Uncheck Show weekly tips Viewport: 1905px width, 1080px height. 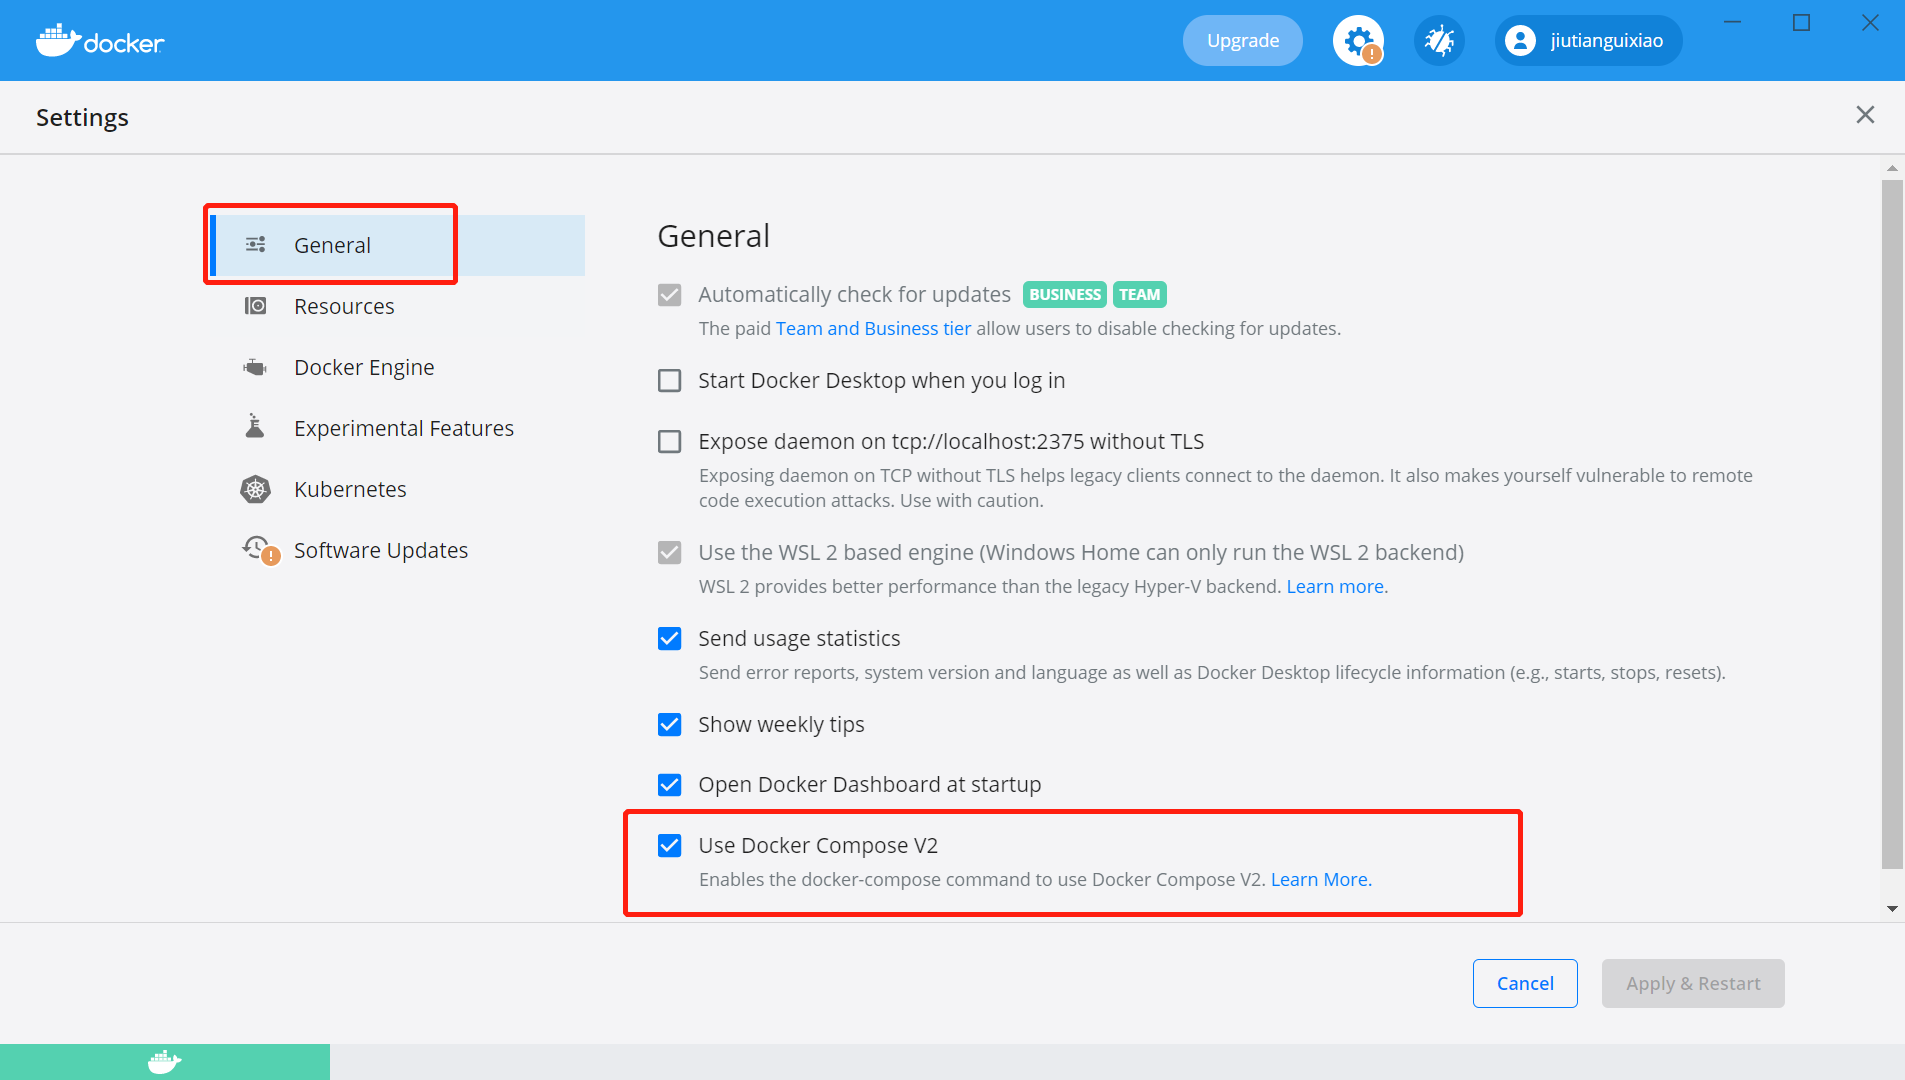coord(670,725)
